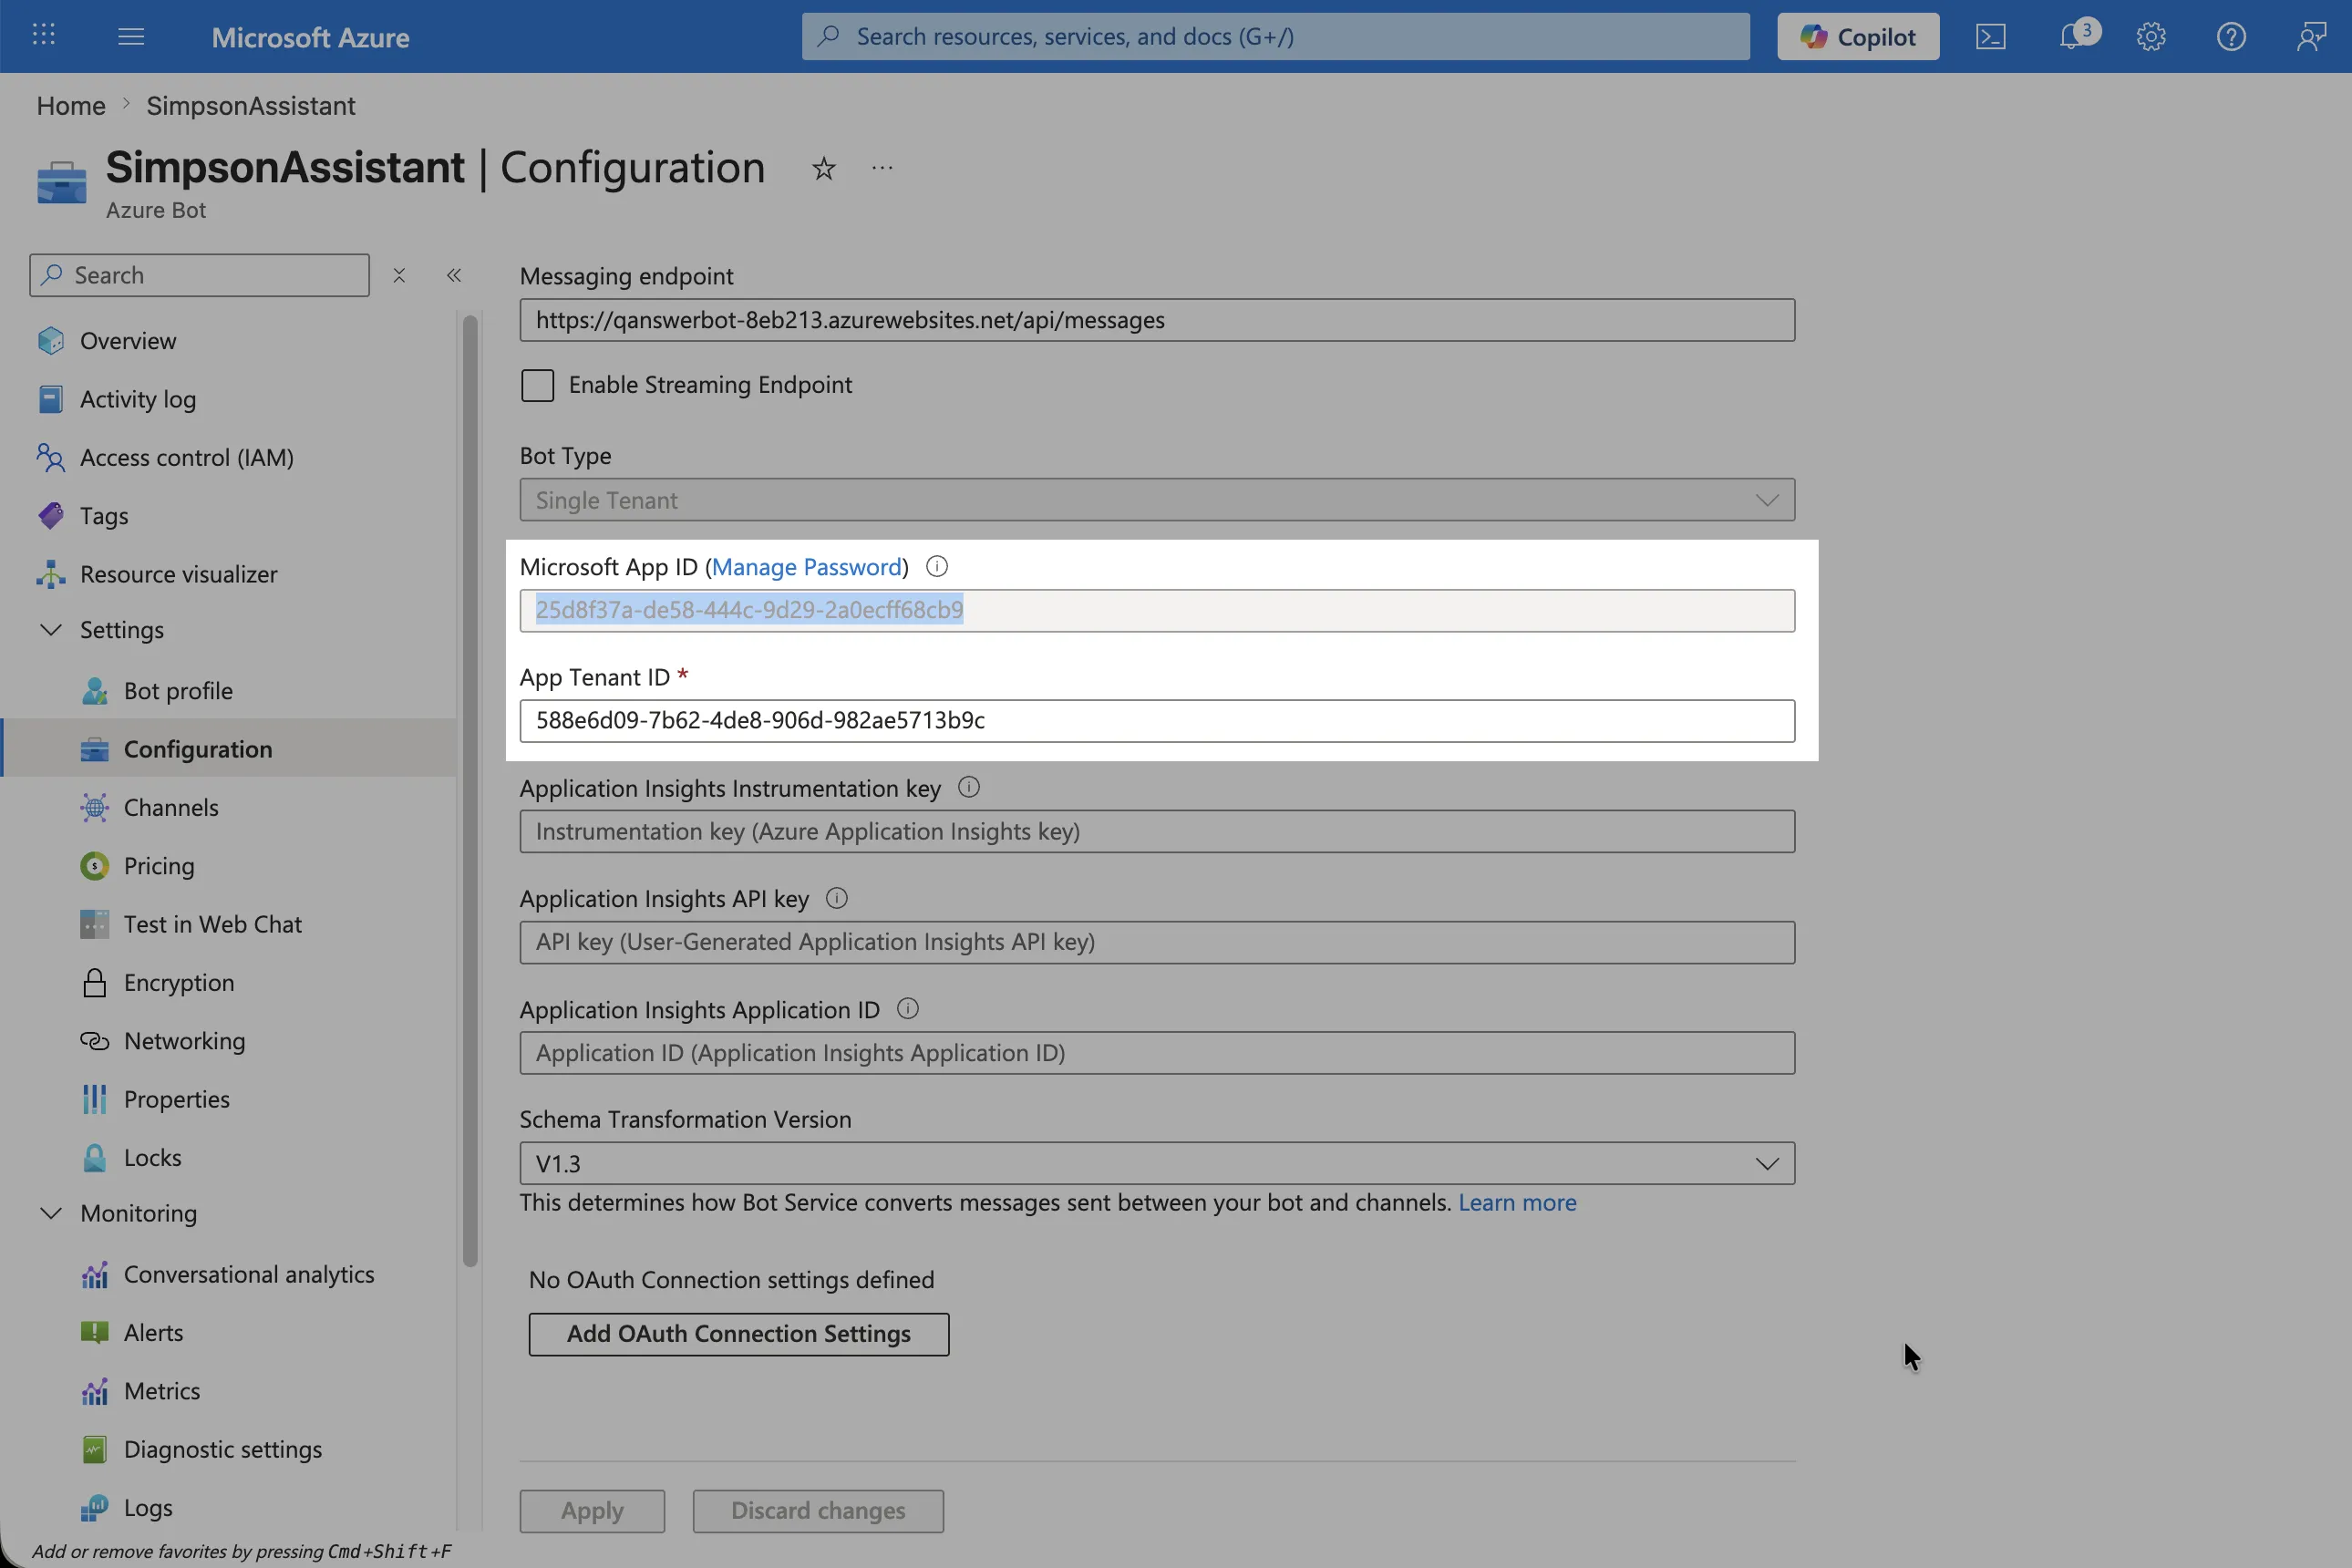Image resolution: width=2352 pixels, height=1568 pixels.
Task: Click SimpsonAssistant breadcrumb link
Action: point(251,106)
